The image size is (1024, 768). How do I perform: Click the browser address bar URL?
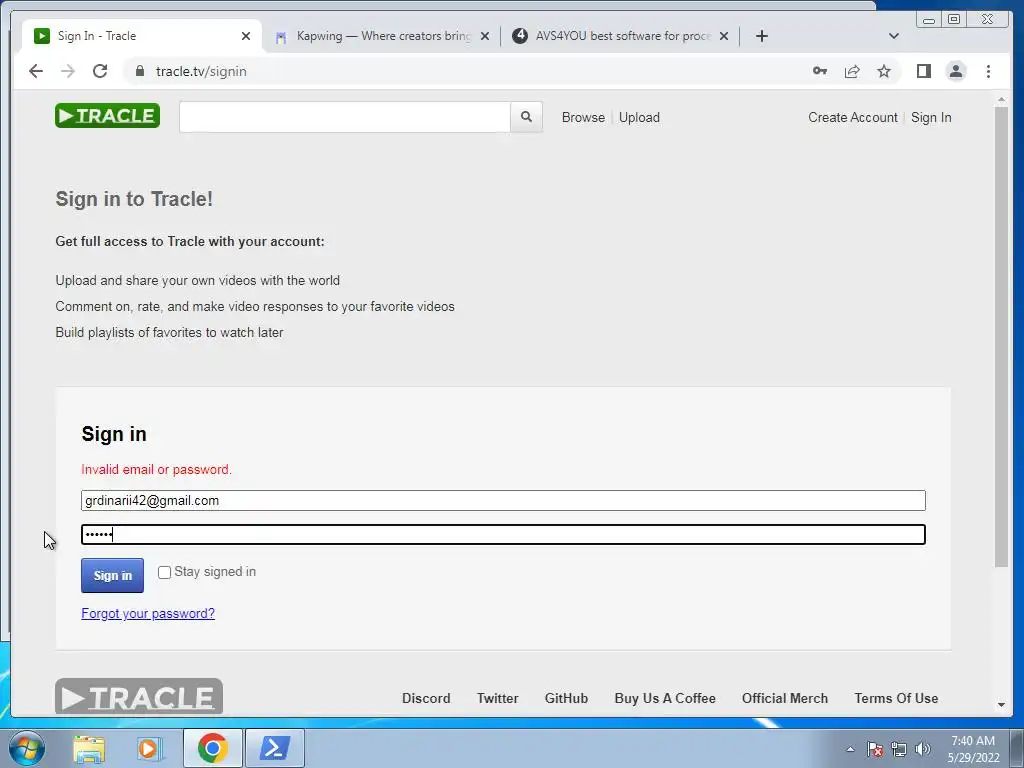pos(201,71)
